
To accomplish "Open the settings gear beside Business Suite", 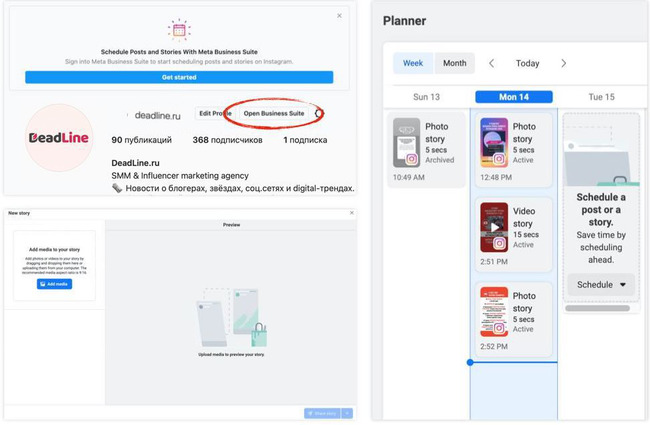I will [x=319, y=113].
